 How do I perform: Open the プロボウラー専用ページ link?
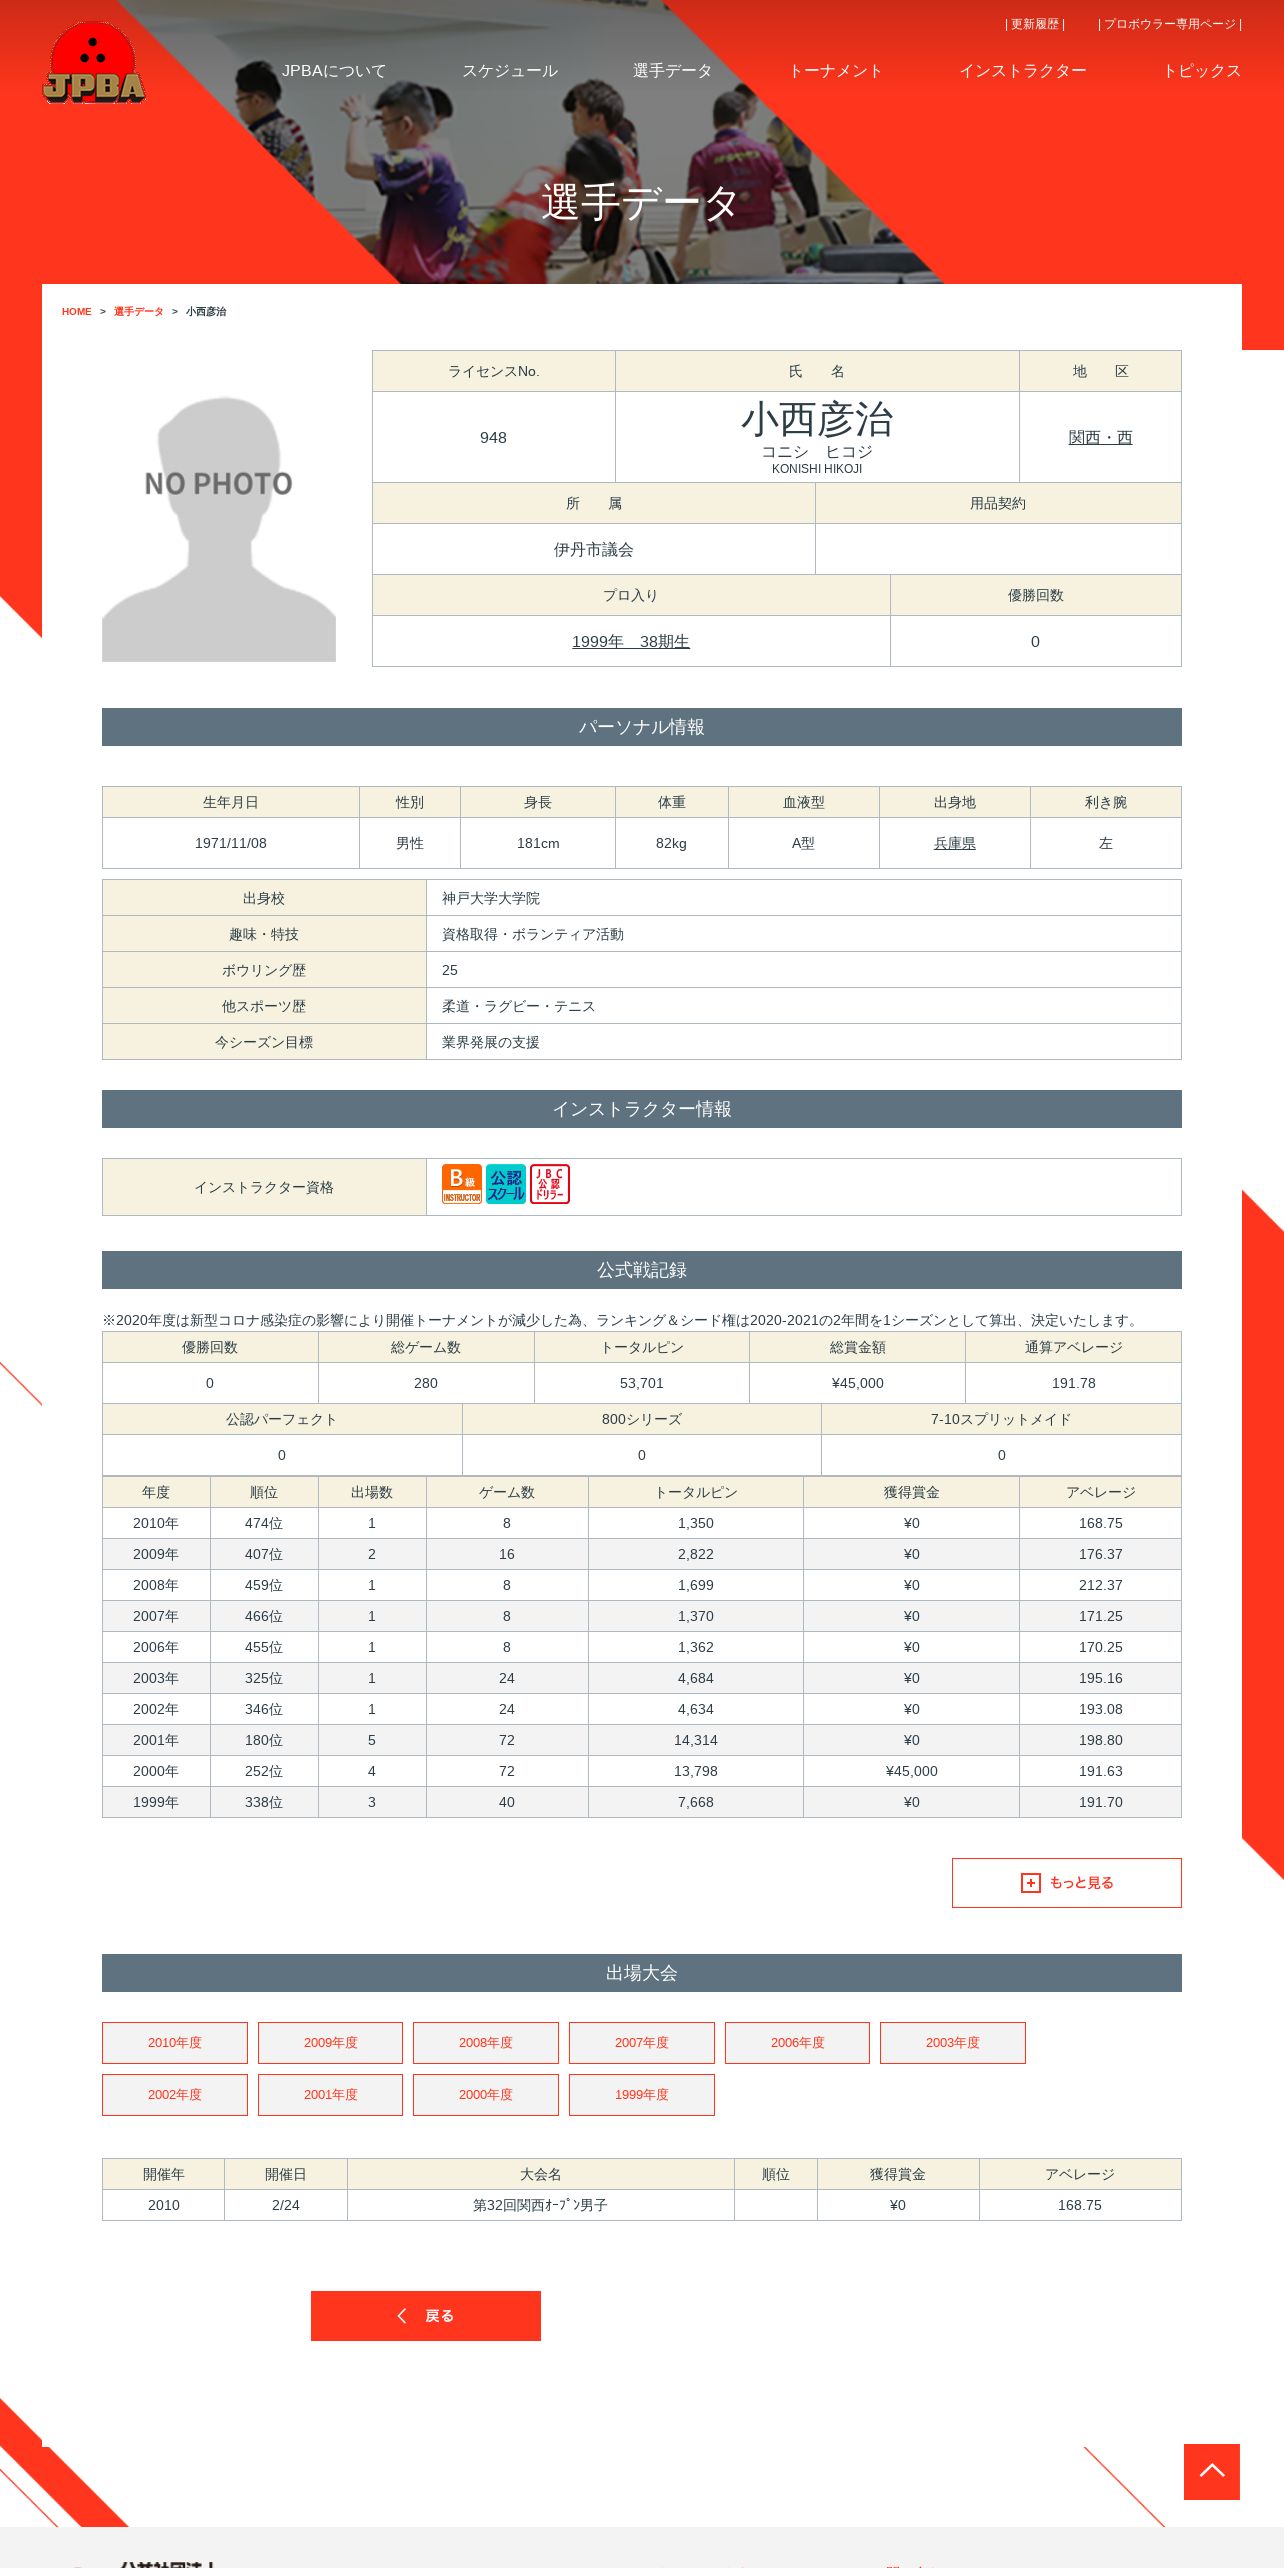(x=1170, y=24)
